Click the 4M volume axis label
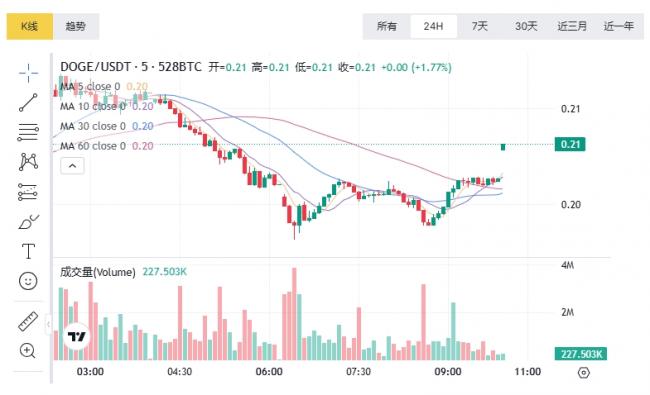Image resolution: width=650 pixels, height=395 pixels. tap(568, 265)
